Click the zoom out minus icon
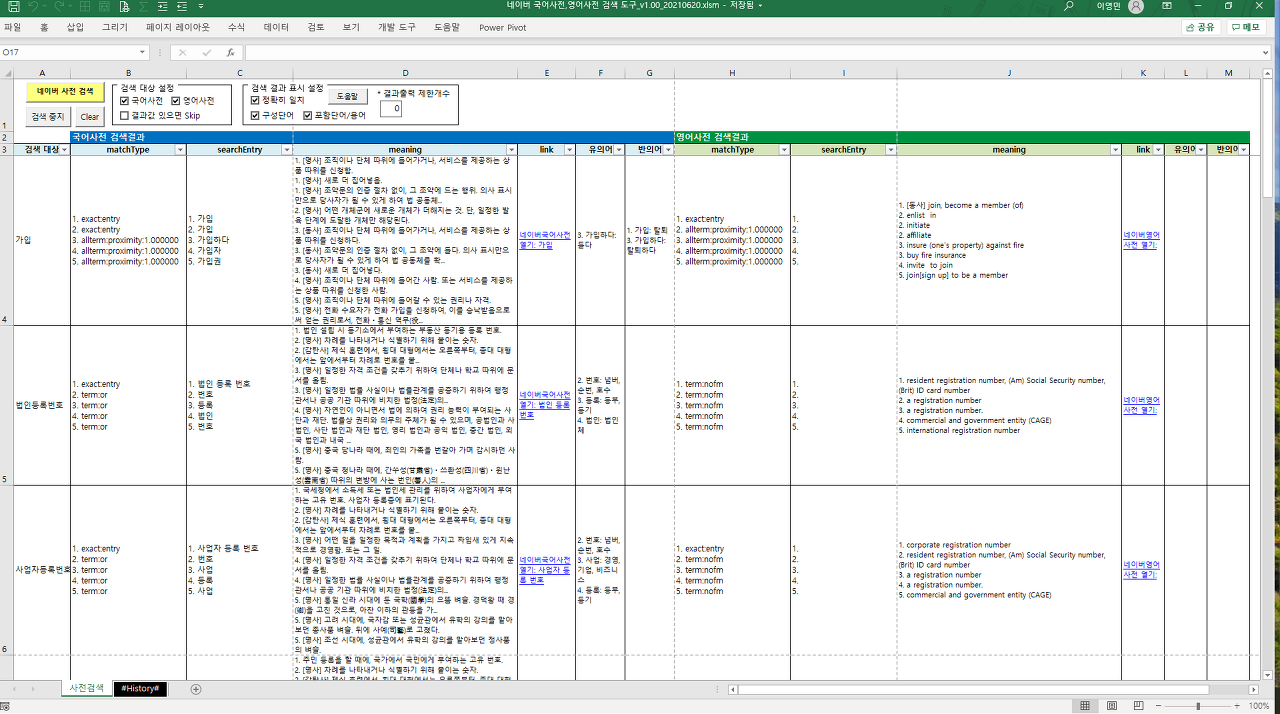The image size is (1280, 714). 1160,706
